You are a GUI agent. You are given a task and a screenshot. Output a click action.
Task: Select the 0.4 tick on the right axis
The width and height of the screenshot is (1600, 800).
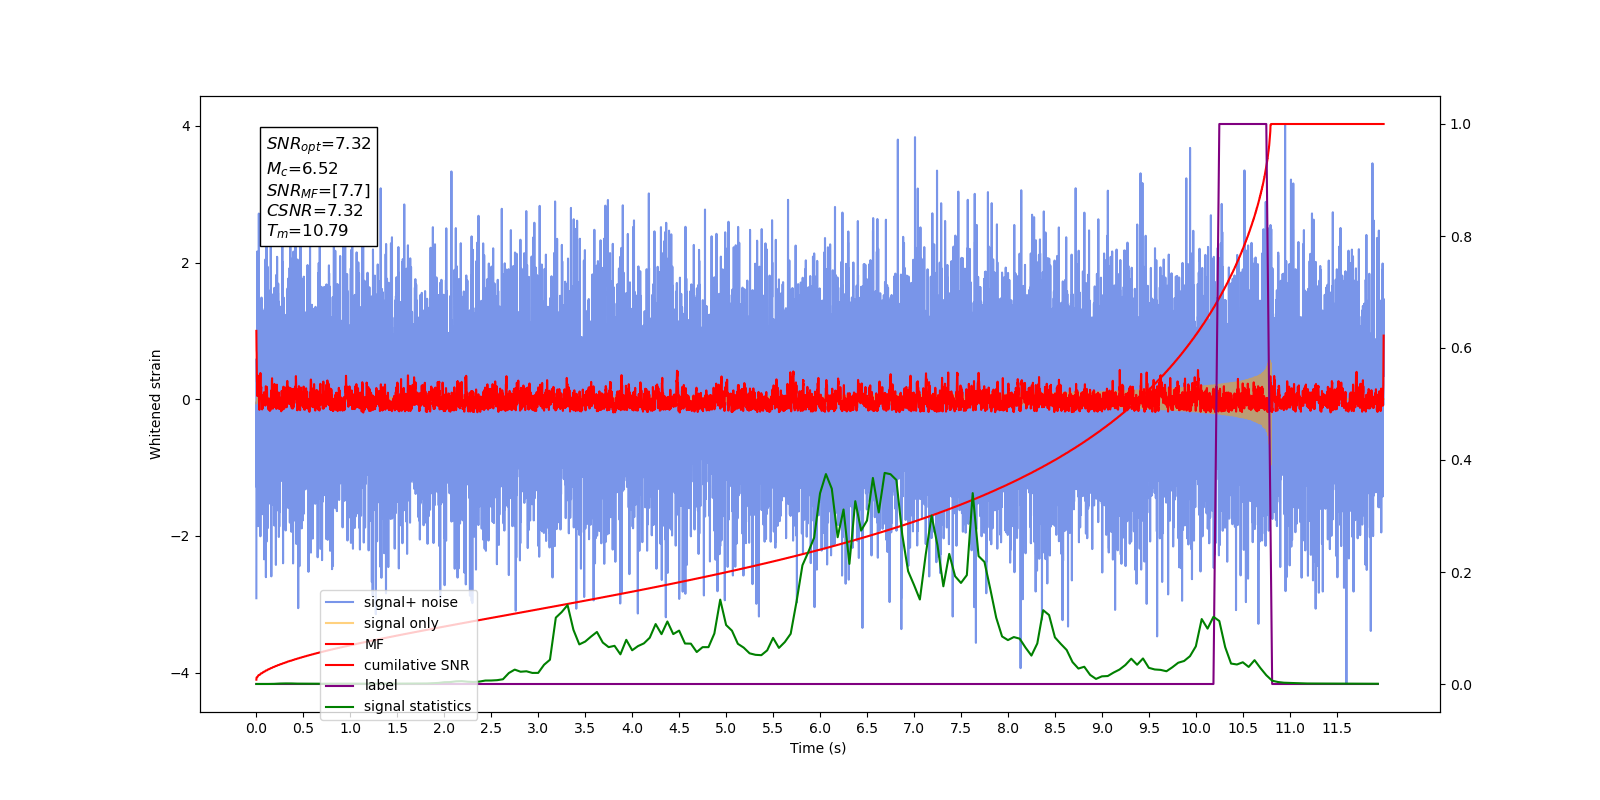click(1461, 461)
